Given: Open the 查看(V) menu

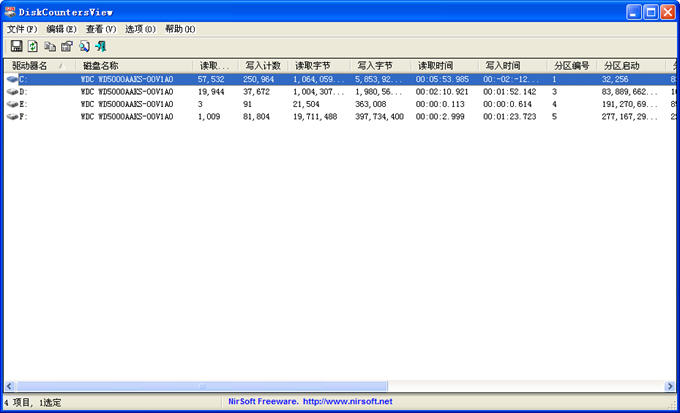Looking at the screenshot, I should point(101,29).
